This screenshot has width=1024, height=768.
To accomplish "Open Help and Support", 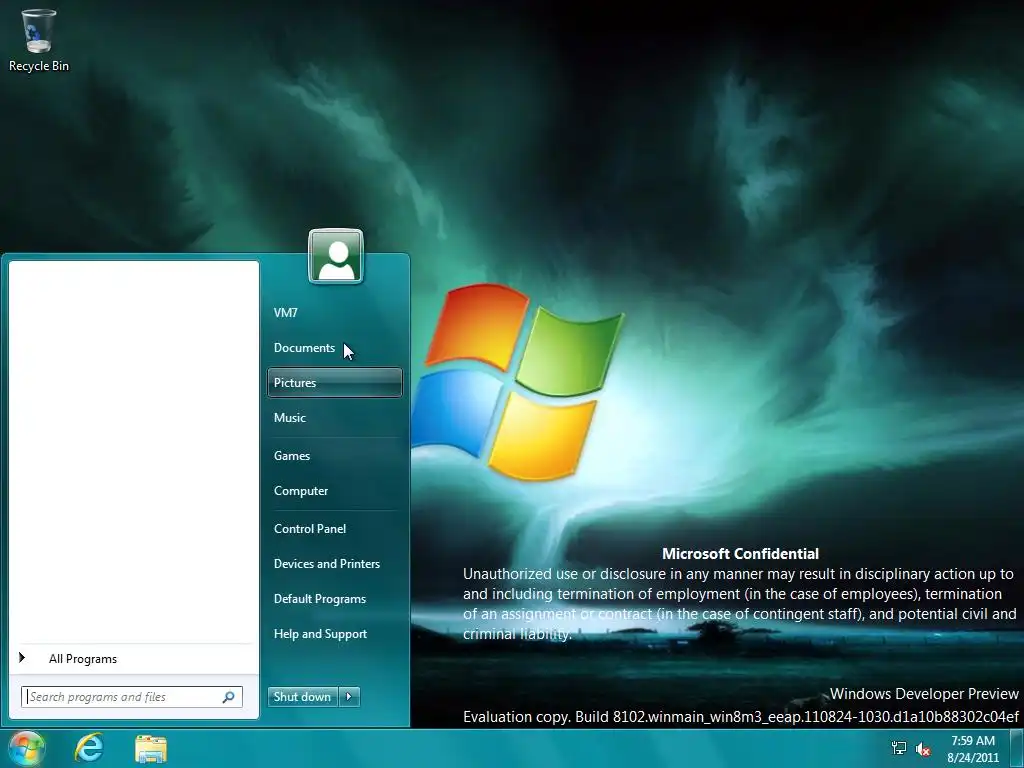I will 334,633.
